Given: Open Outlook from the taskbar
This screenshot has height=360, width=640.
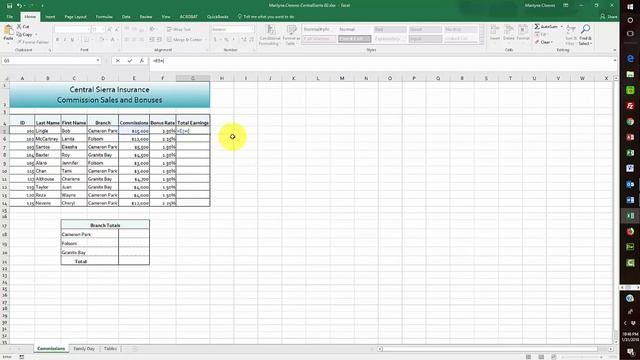Looking at the screenshot, I should [x=630, y=184].
